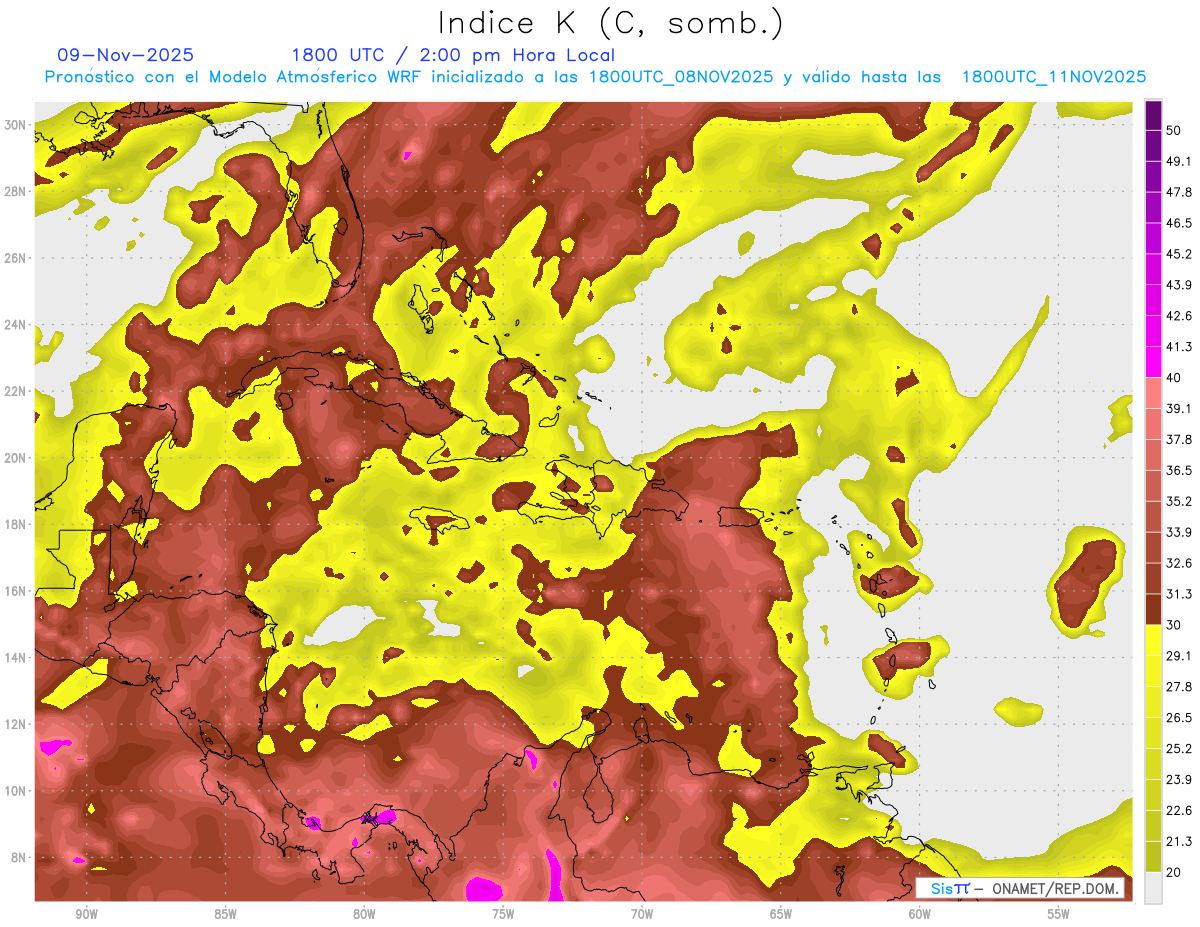This screenshot has height=927, width=1200.
Task: Click the latitude label '16N'
Action: [15, 591]
